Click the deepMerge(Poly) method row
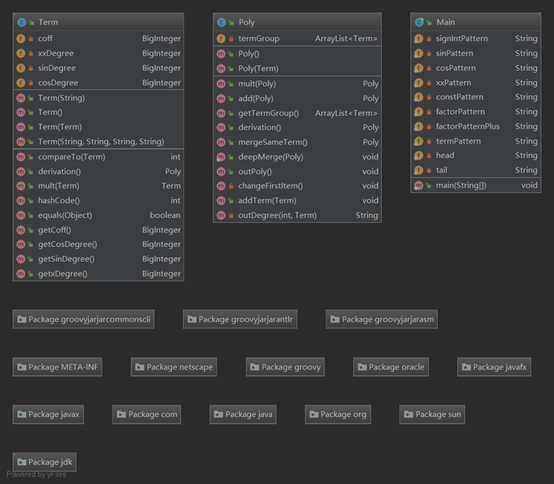 coord(297,157)
